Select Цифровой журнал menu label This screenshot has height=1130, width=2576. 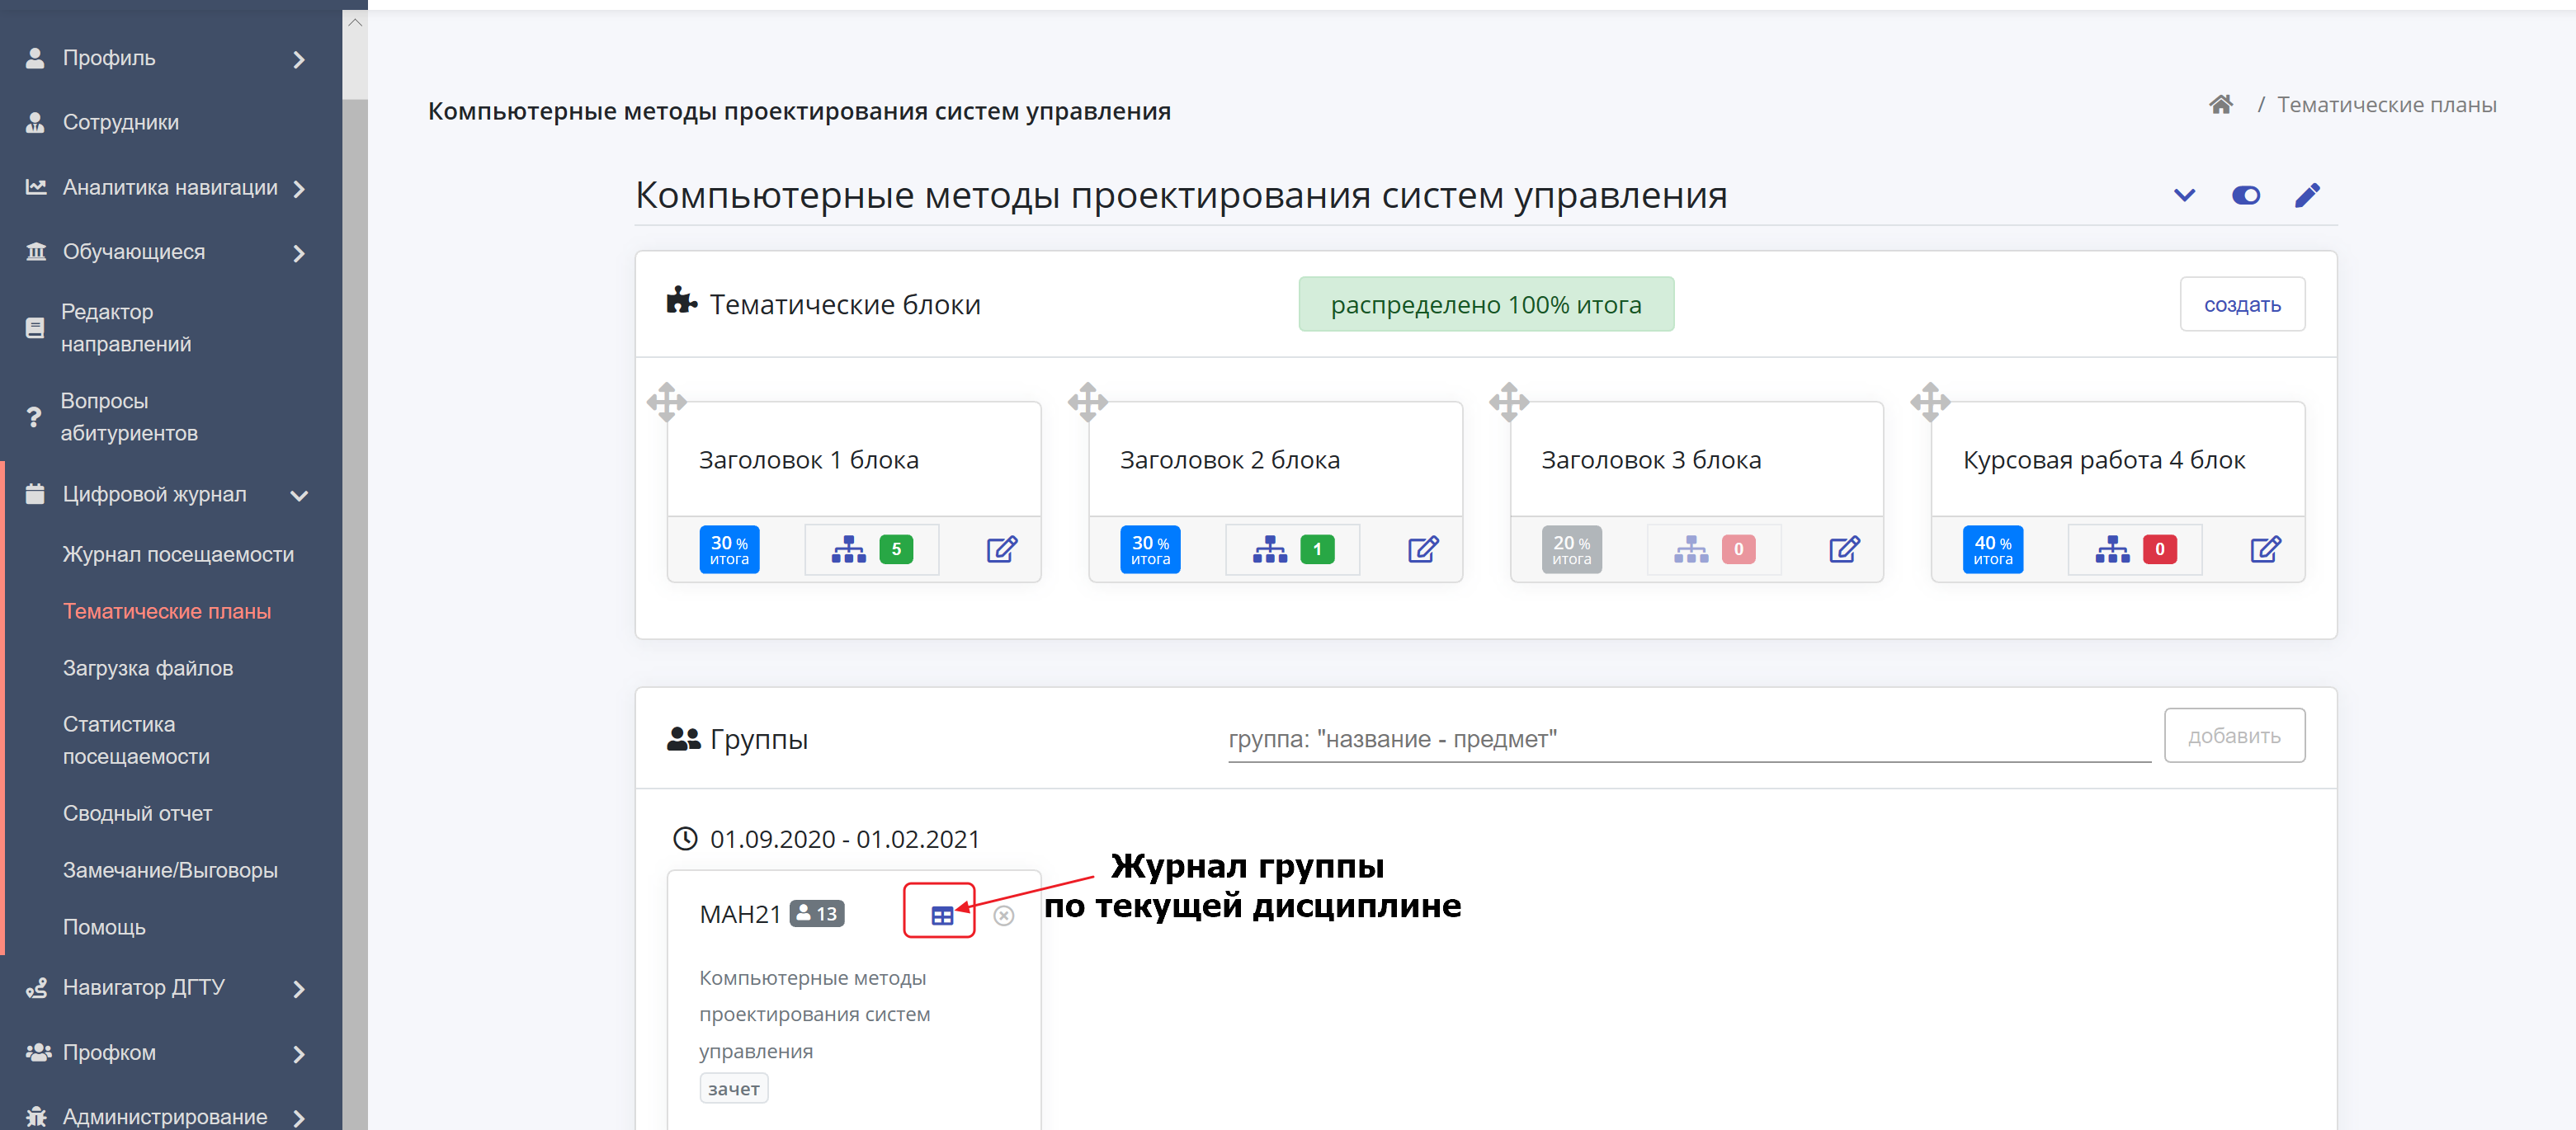click(154, 494)
